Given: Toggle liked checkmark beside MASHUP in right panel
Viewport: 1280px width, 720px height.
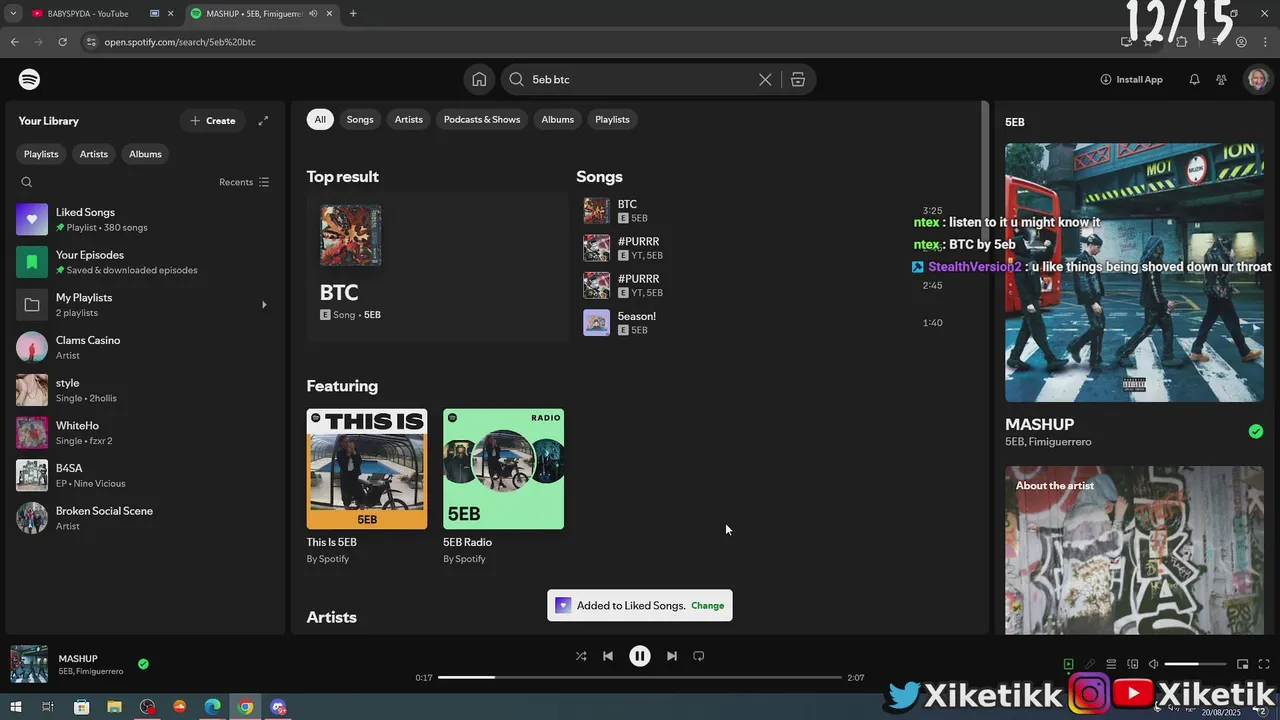Looking at the screenshot, I should 1256,432.
